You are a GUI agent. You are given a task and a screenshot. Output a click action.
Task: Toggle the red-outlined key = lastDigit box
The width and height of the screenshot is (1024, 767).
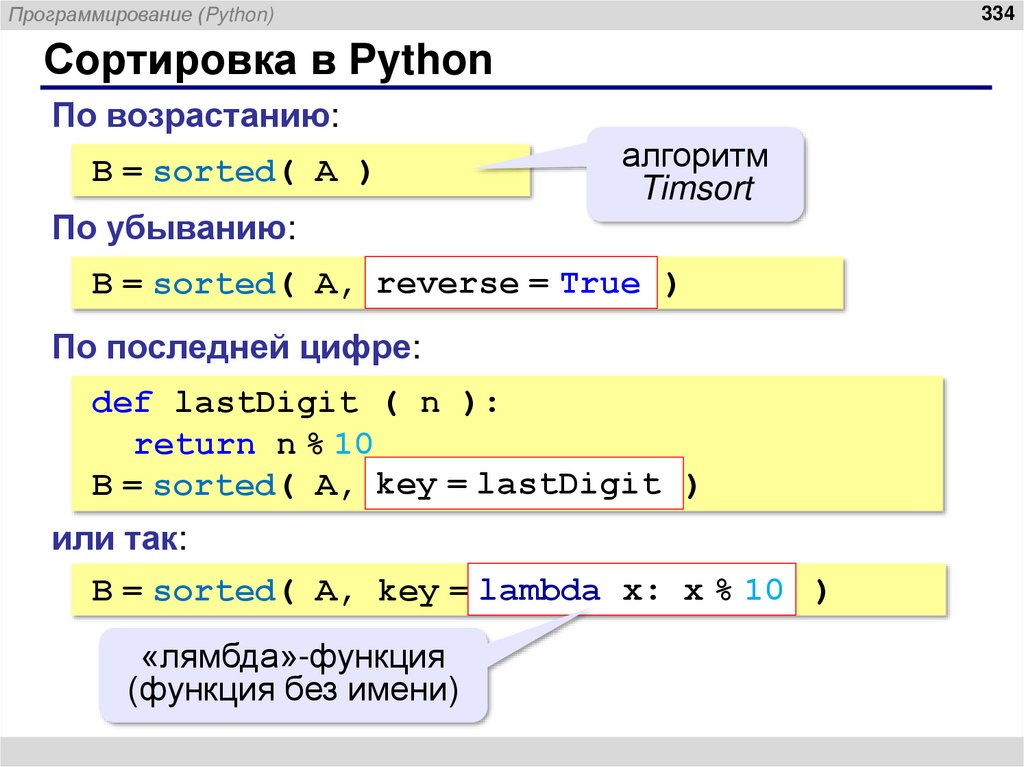click(x=525, y=484)
